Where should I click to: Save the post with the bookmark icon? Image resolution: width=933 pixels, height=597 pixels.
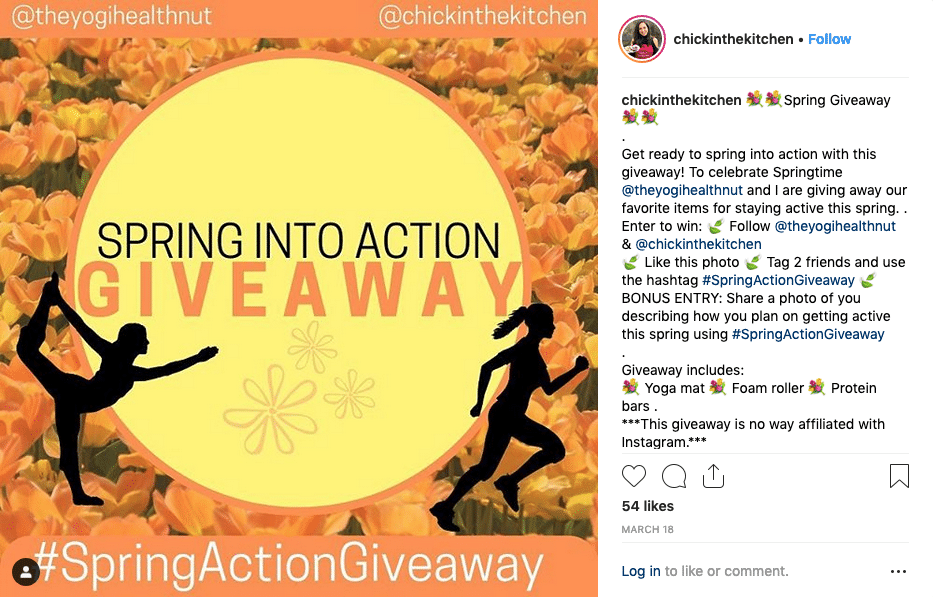click(899, 476)
